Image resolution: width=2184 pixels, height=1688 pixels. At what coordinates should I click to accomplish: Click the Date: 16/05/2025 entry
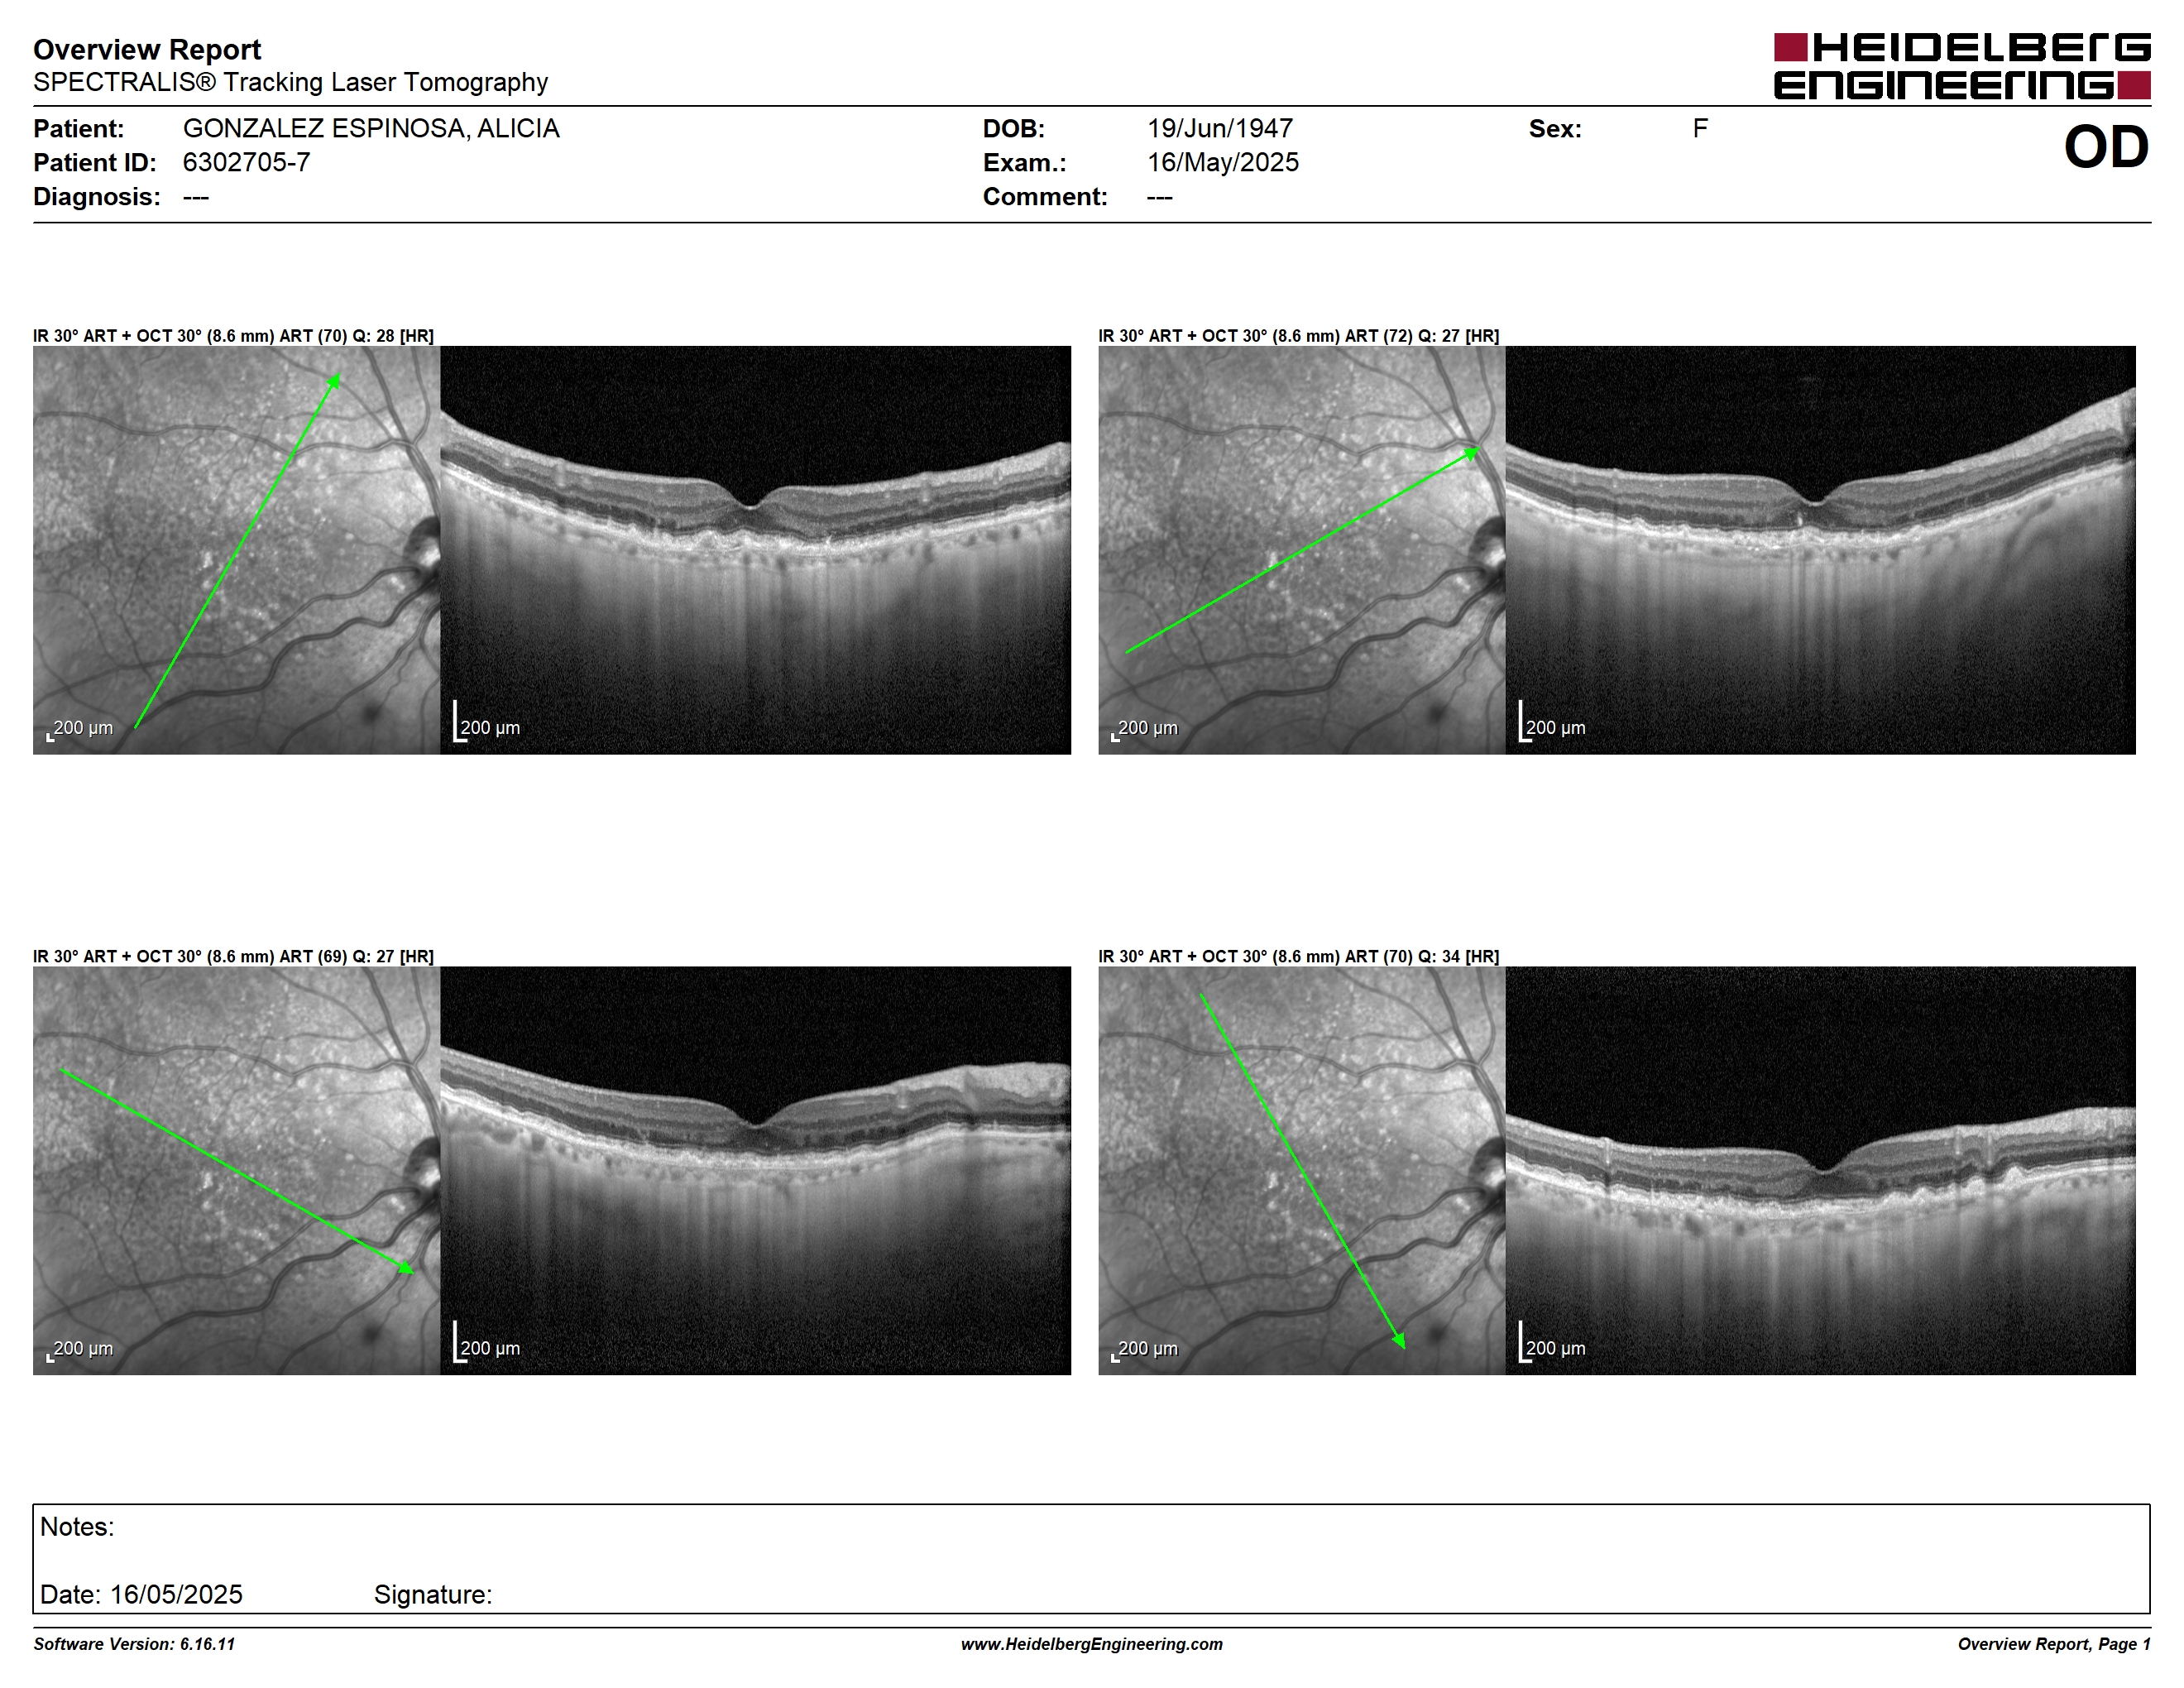tap(141, 1594)
